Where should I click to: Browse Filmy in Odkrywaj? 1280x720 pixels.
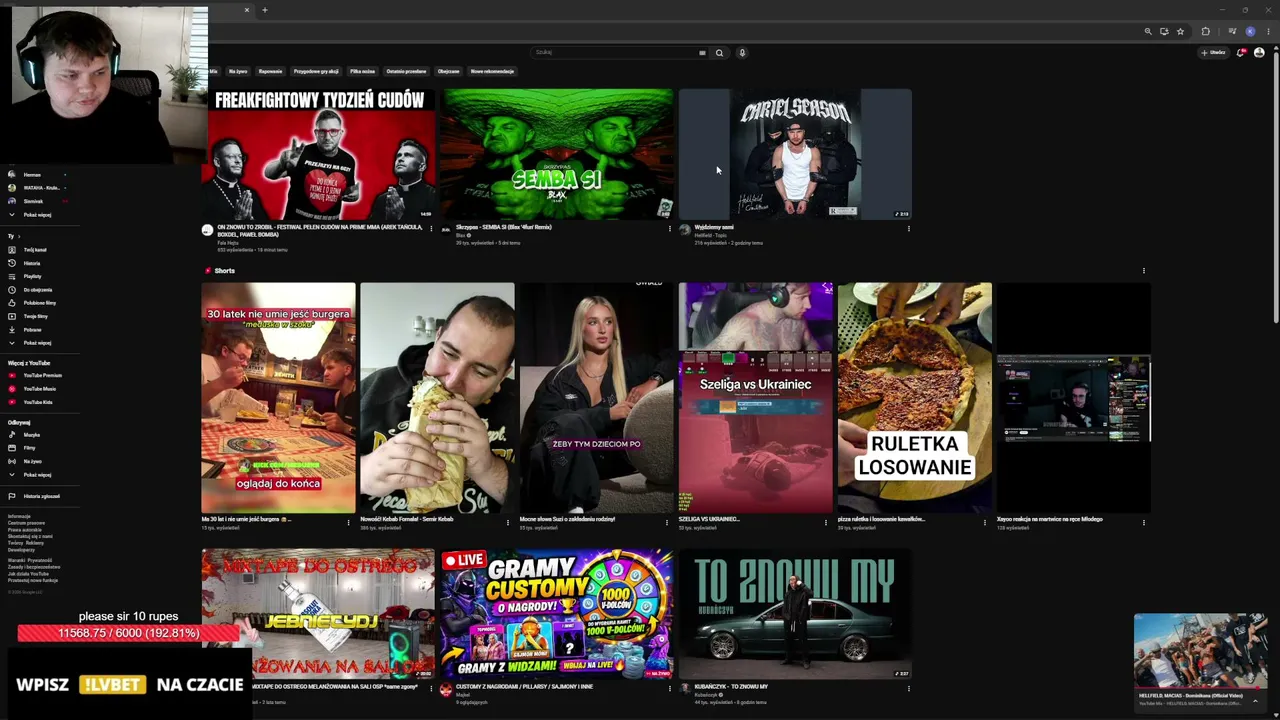(x=29, y=448)
